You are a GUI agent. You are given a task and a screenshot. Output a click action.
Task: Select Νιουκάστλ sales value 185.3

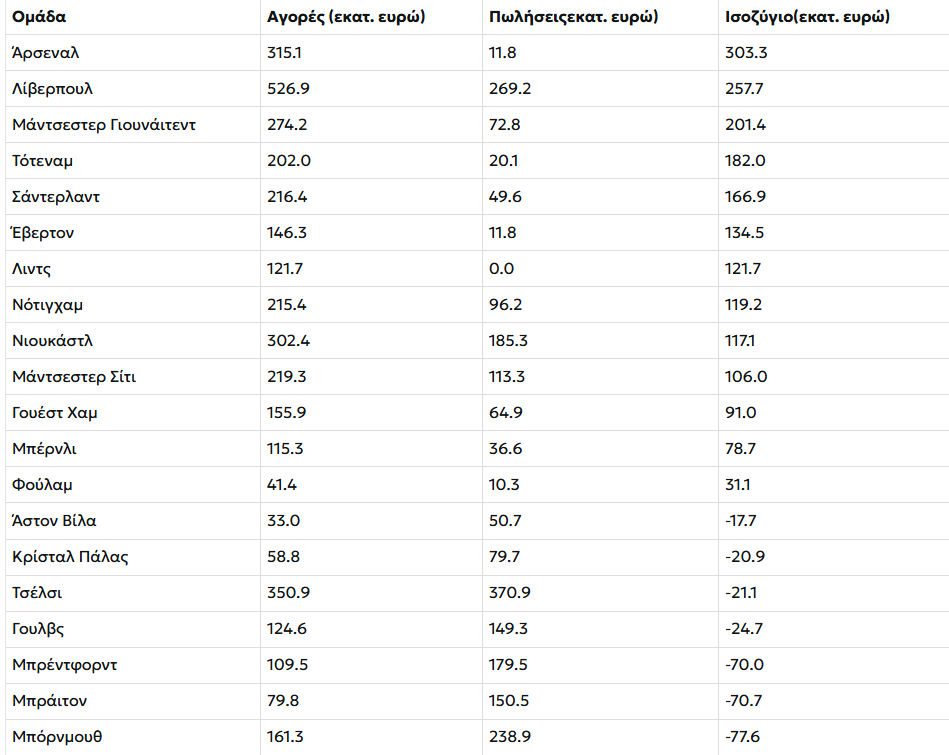tap(508, 341)
